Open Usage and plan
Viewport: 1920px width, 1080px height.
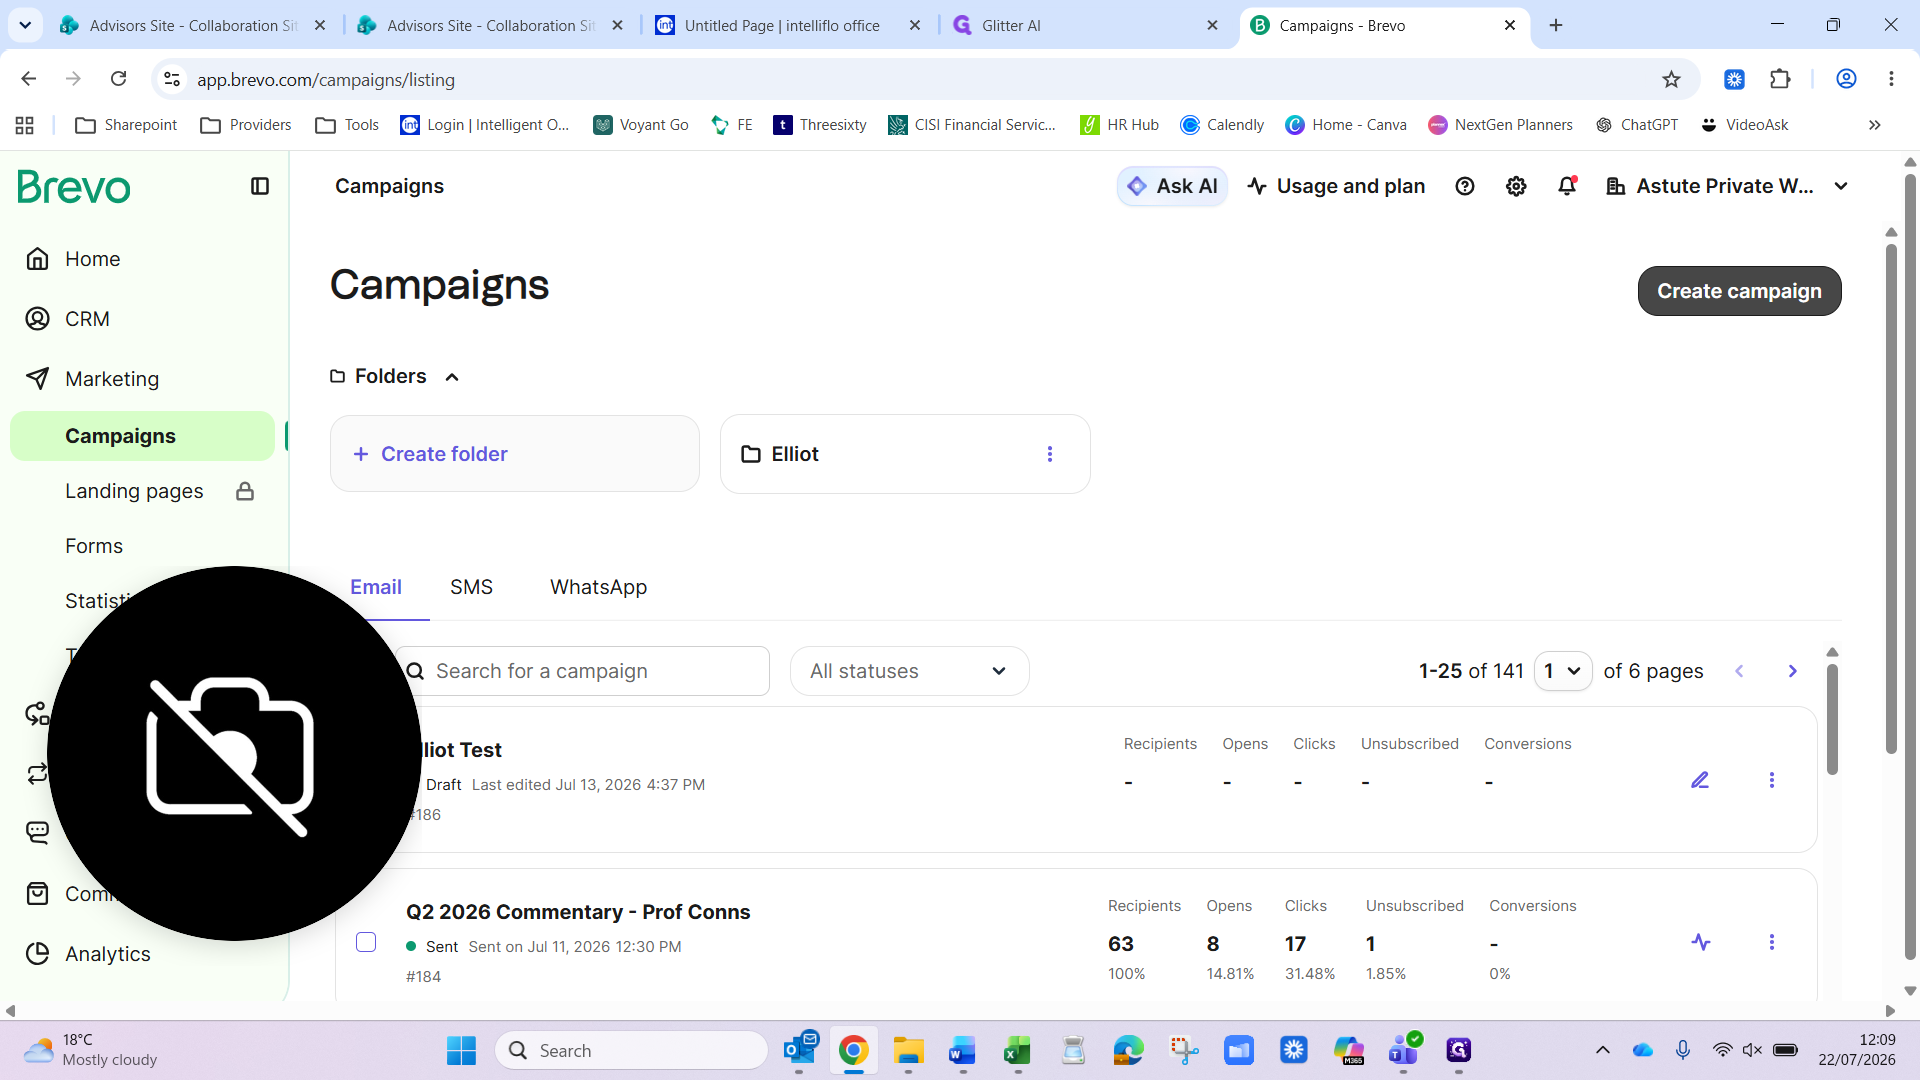pos(1336,187)
